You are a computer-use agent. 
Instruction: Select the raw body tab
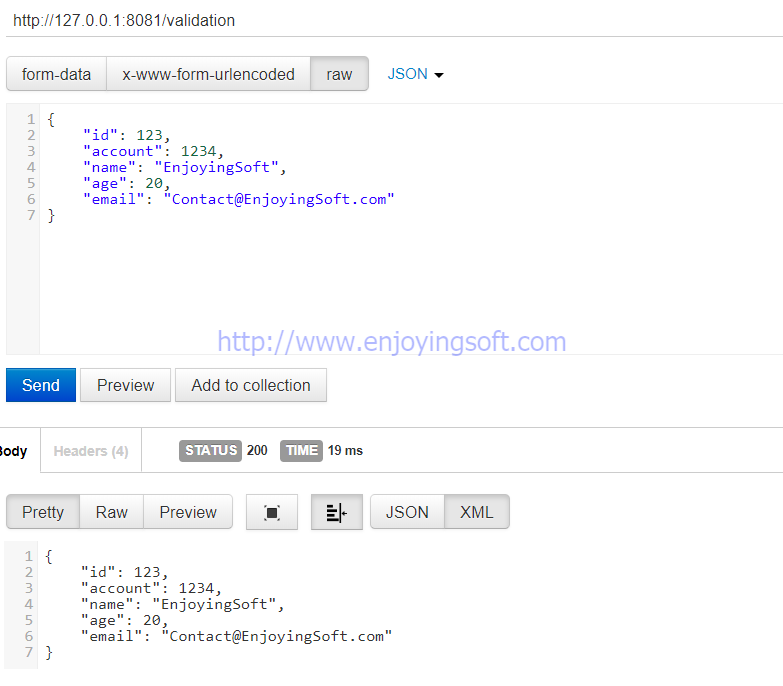click(x=339, y=74)
